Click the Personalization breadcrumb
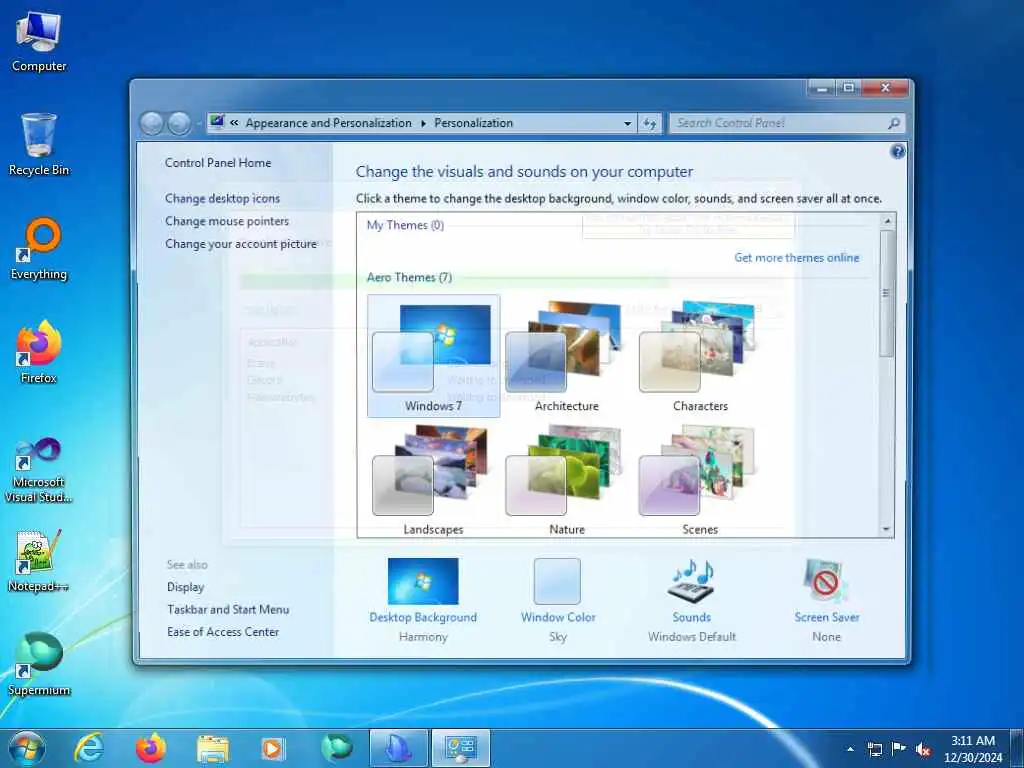This screenshot has height=768, width=1024. (x=473, y=123)
